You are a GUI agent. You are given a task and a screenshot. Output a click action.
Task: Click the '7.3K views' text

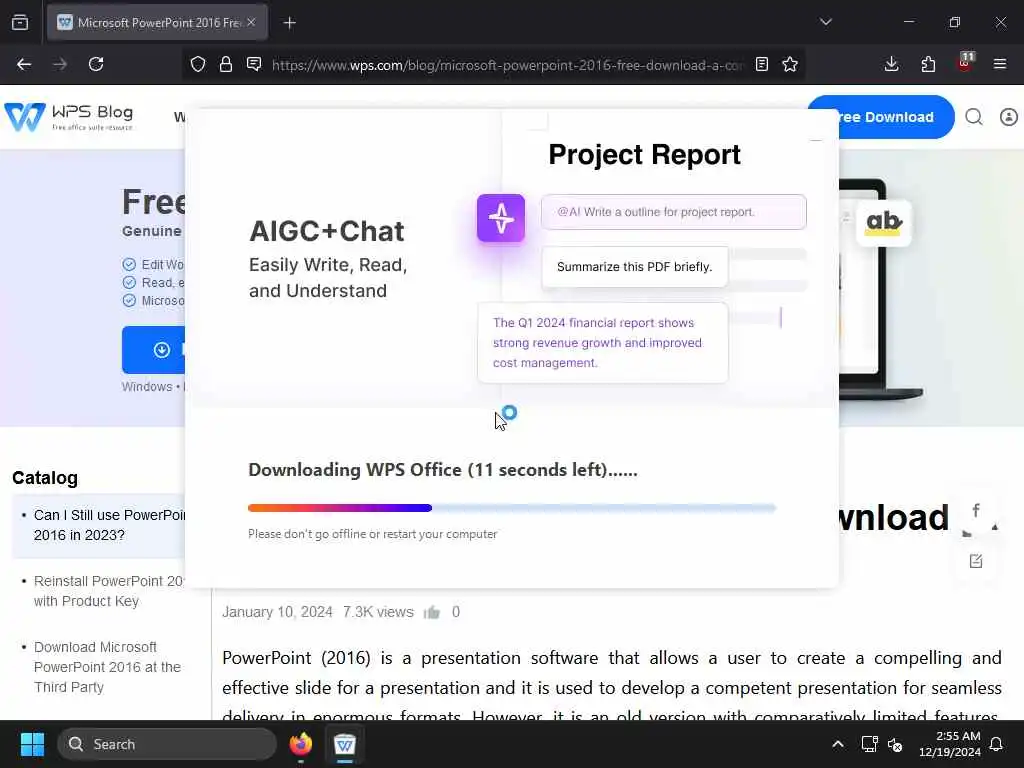(x=378, y=612)
